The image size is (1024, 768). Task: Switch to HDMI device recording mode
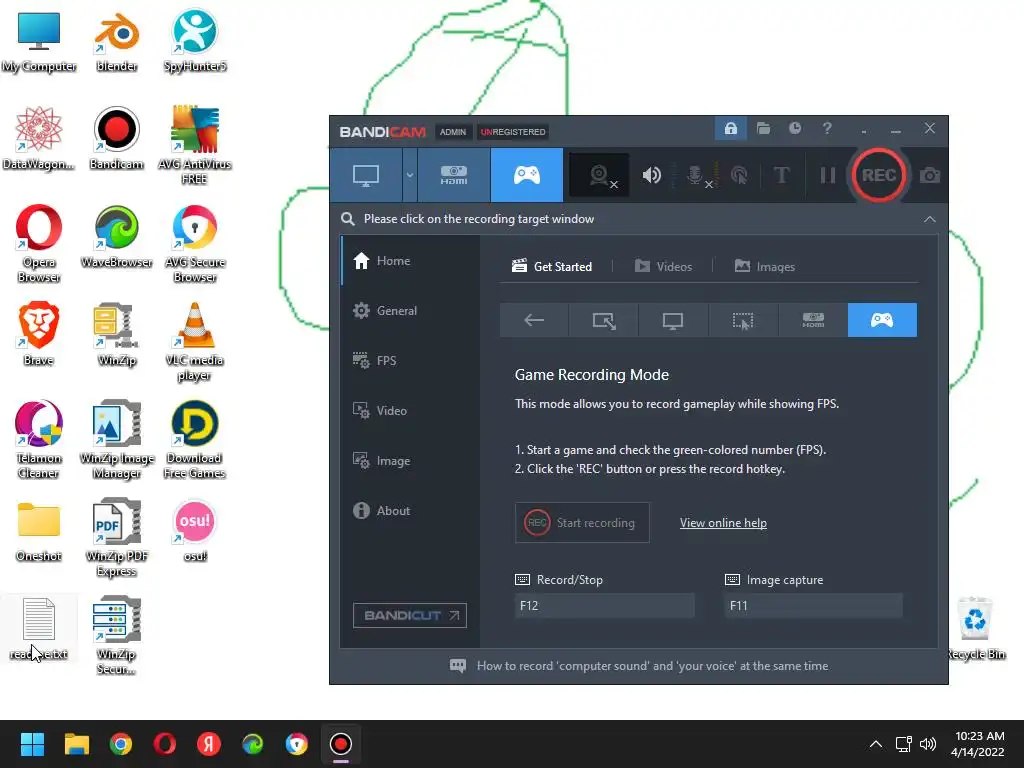(454, 175)
